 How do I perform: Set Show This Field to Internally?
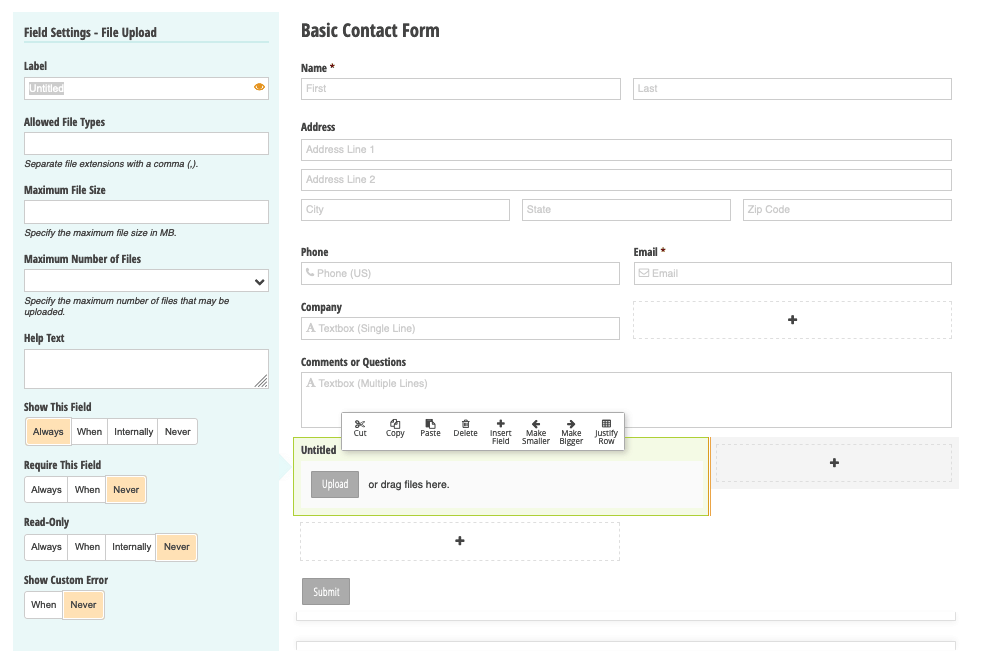(133, 432)
